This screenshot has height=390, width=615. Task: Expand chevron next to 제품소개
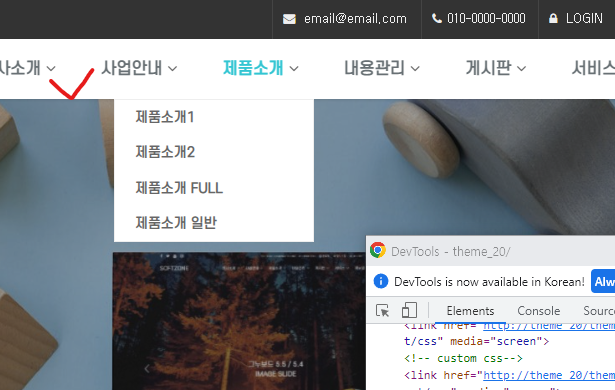click(294, 69)
